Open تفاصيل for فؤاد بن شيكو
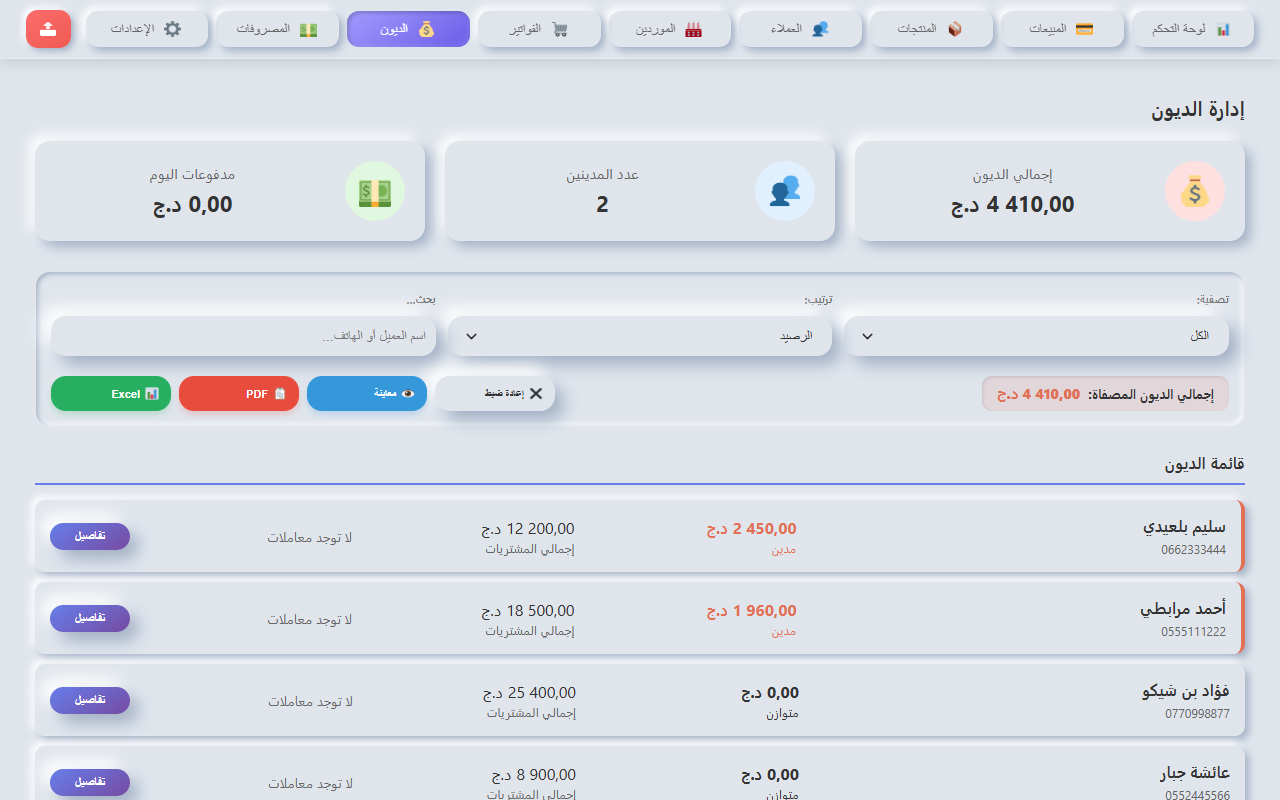 90,700
